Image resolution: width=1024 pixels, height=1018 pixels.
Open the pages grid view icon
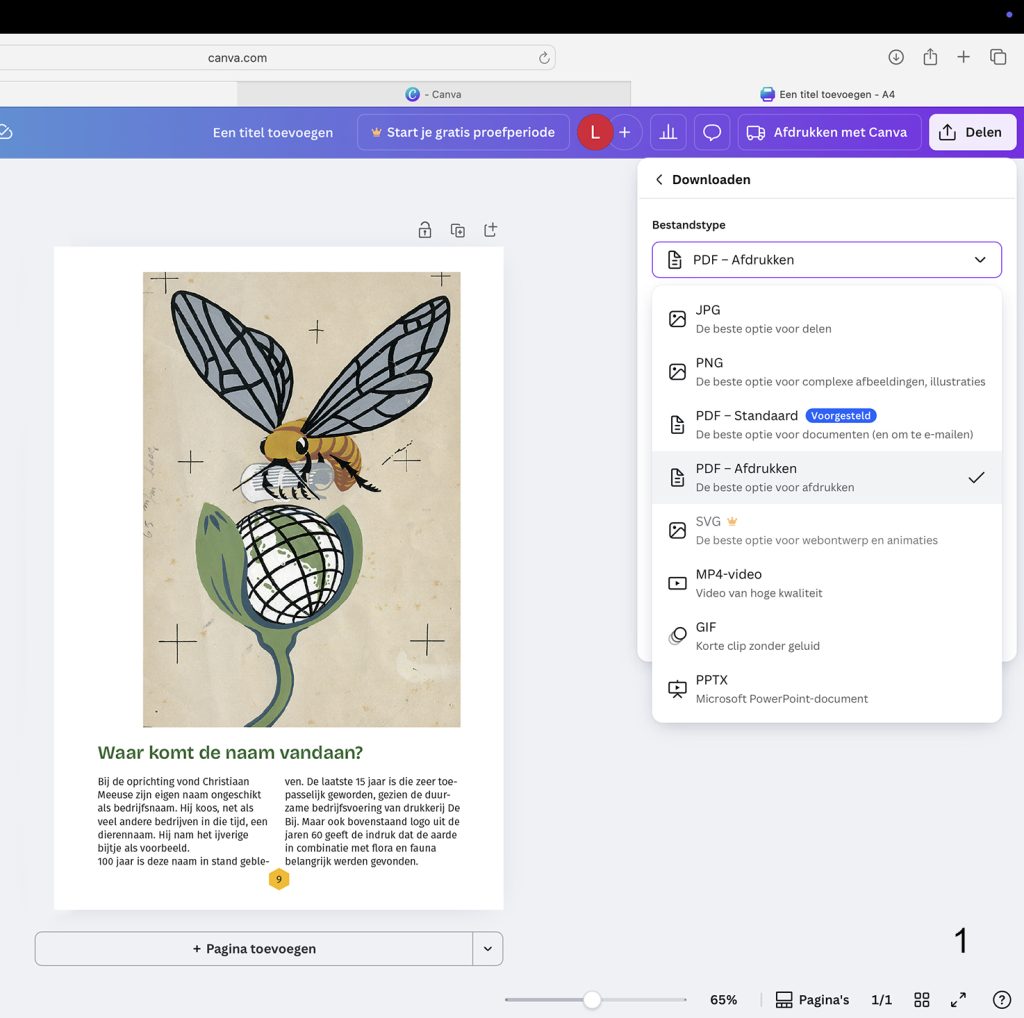coord(921,999)
